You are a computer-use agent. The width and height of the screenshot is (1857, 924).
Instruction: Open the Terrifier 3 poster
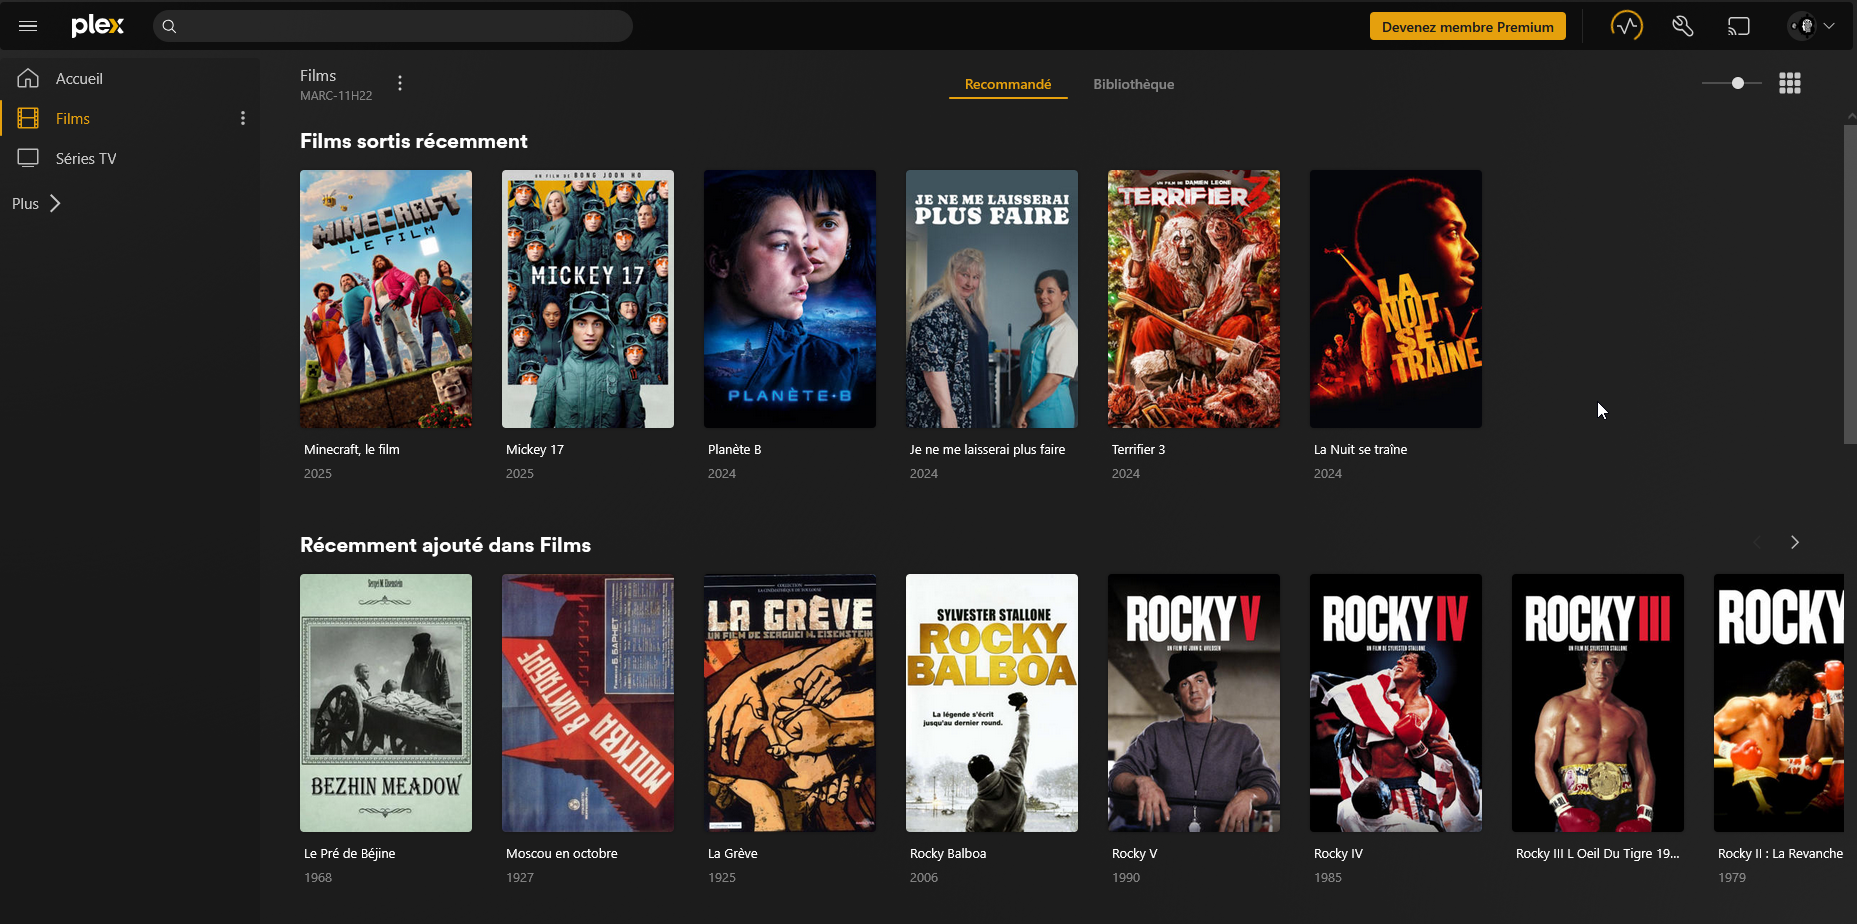(x=1194, y=299)
